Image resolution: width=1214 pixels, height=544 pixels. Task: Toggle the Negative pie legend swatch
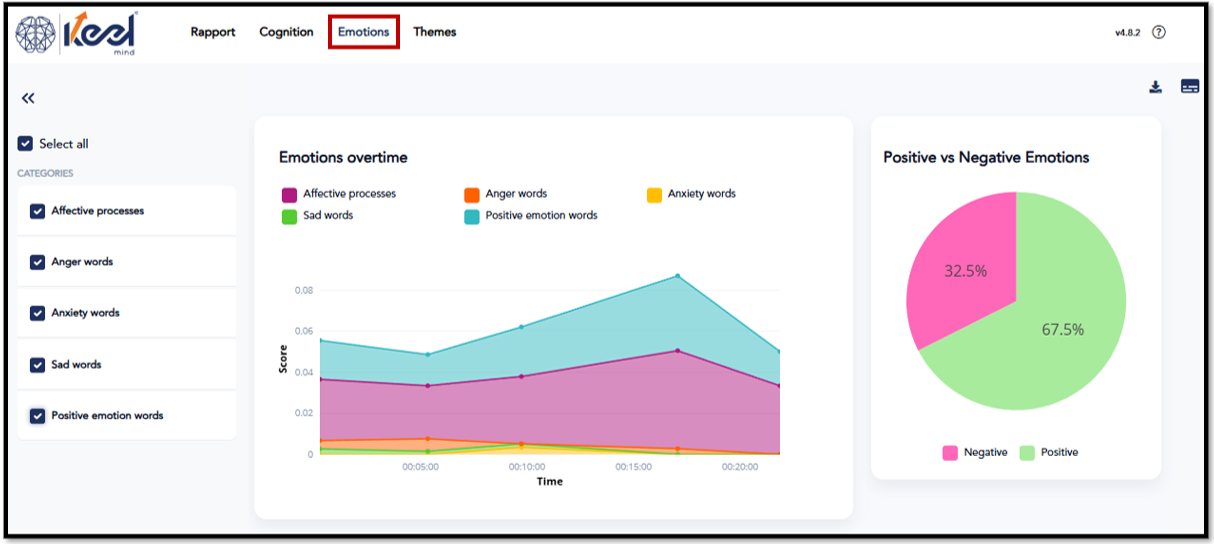click(950, 453)
